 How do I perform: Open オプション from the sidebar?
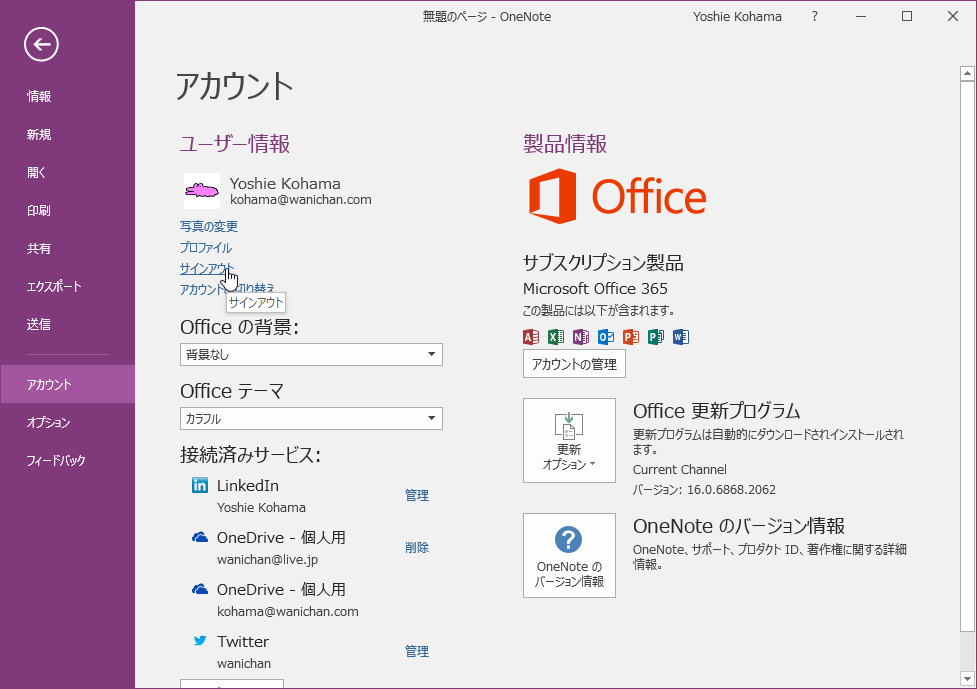coord(67,422)
